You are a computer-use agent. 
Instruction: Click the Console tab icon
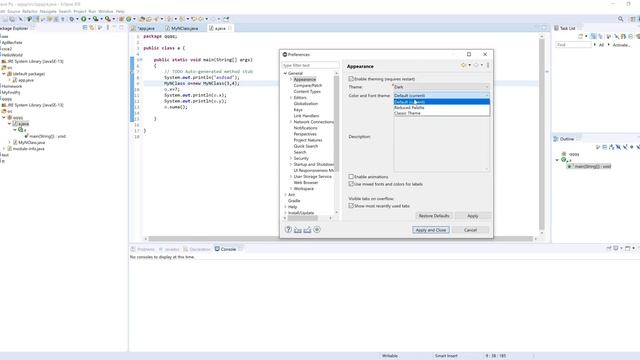coord(217,249)
